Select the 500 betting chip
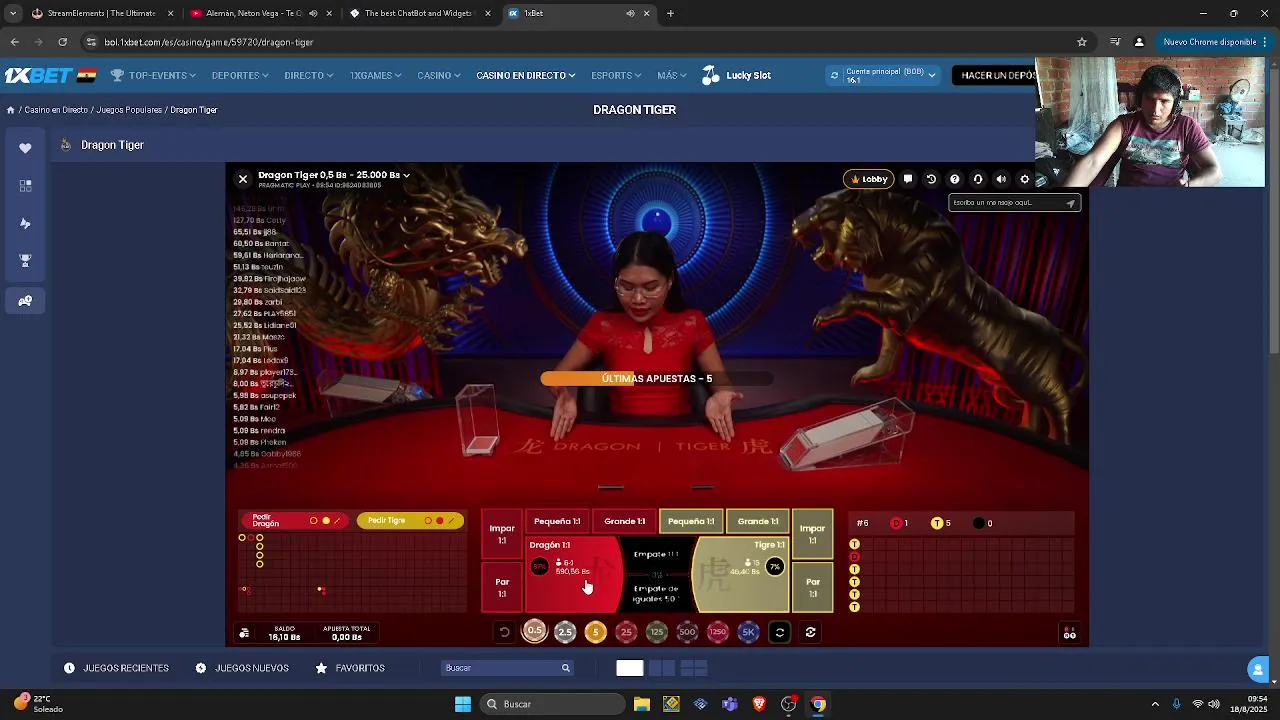Image resolution: width=1280 pixels, height=720 pixels. [x=687, y=632]
